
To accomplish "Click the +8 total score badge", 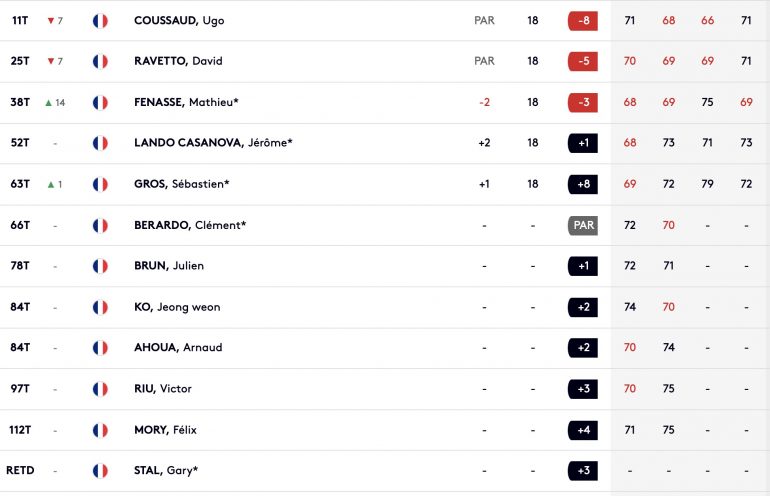I will click(583, 184).
